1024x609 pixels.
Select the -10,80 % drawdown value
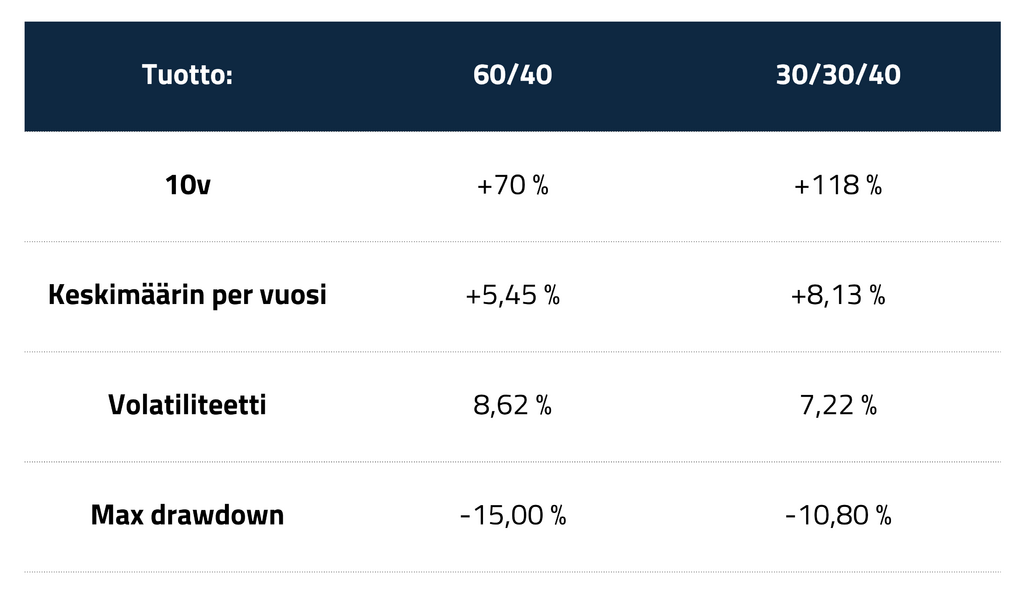point(838,516)
